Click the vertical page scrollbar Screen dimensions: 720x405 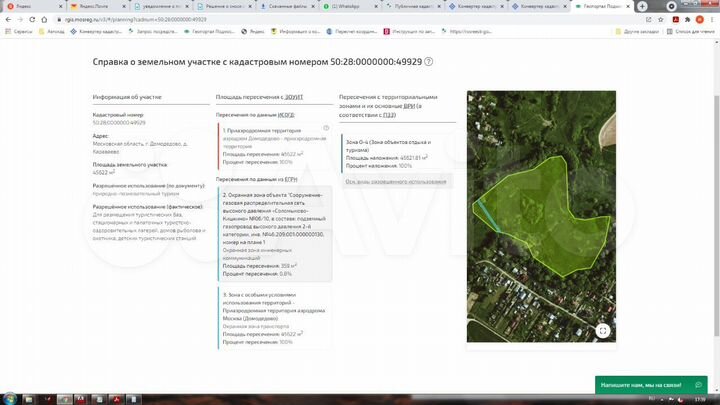pos(717,216)
